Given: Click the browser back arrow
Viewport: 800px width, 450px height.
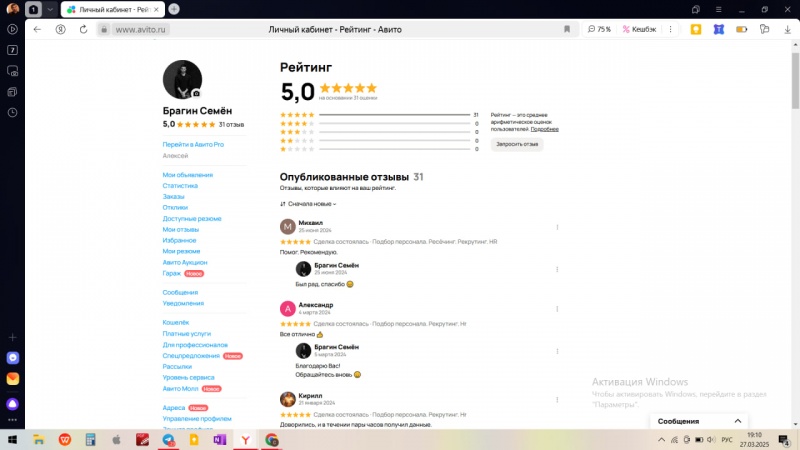Looking at the screenshot, I should click(x=37, y=30).
